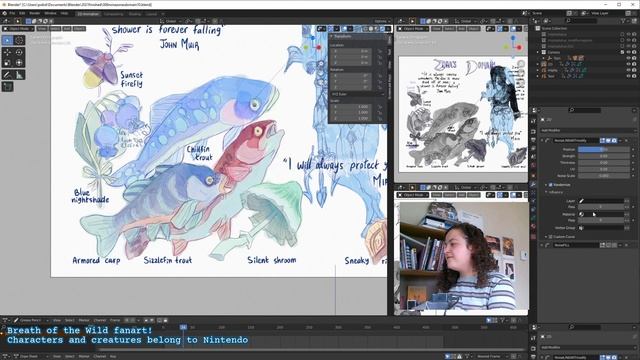The image size is (640, 360).
Task: Toggle first Noise modifier render display
Action: pos(614,140)
